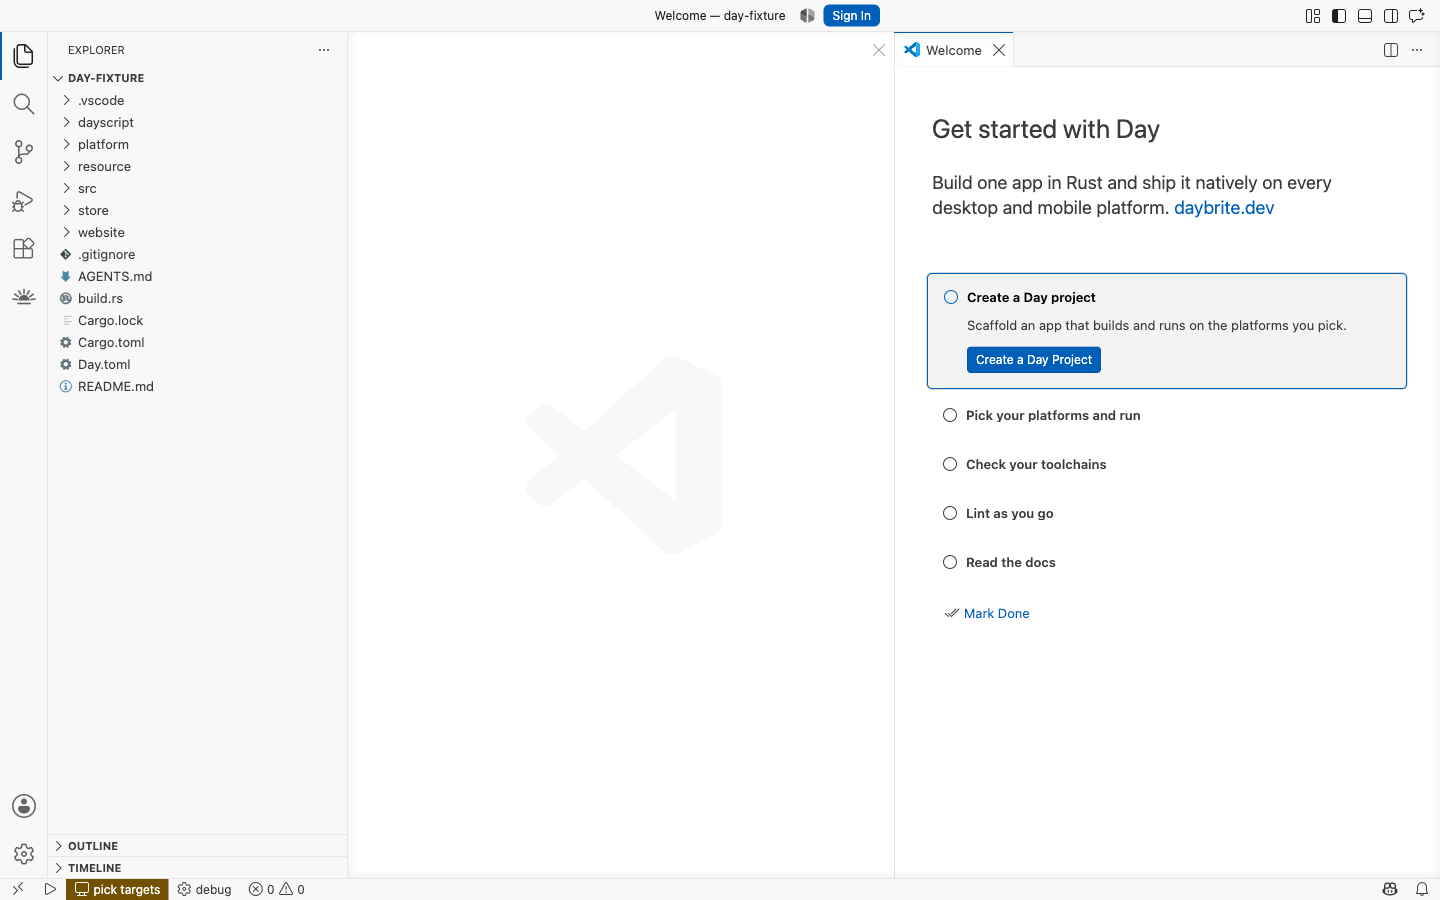Click the Copilot status bar icon
1440x900 pixels.
(1390, 889)
